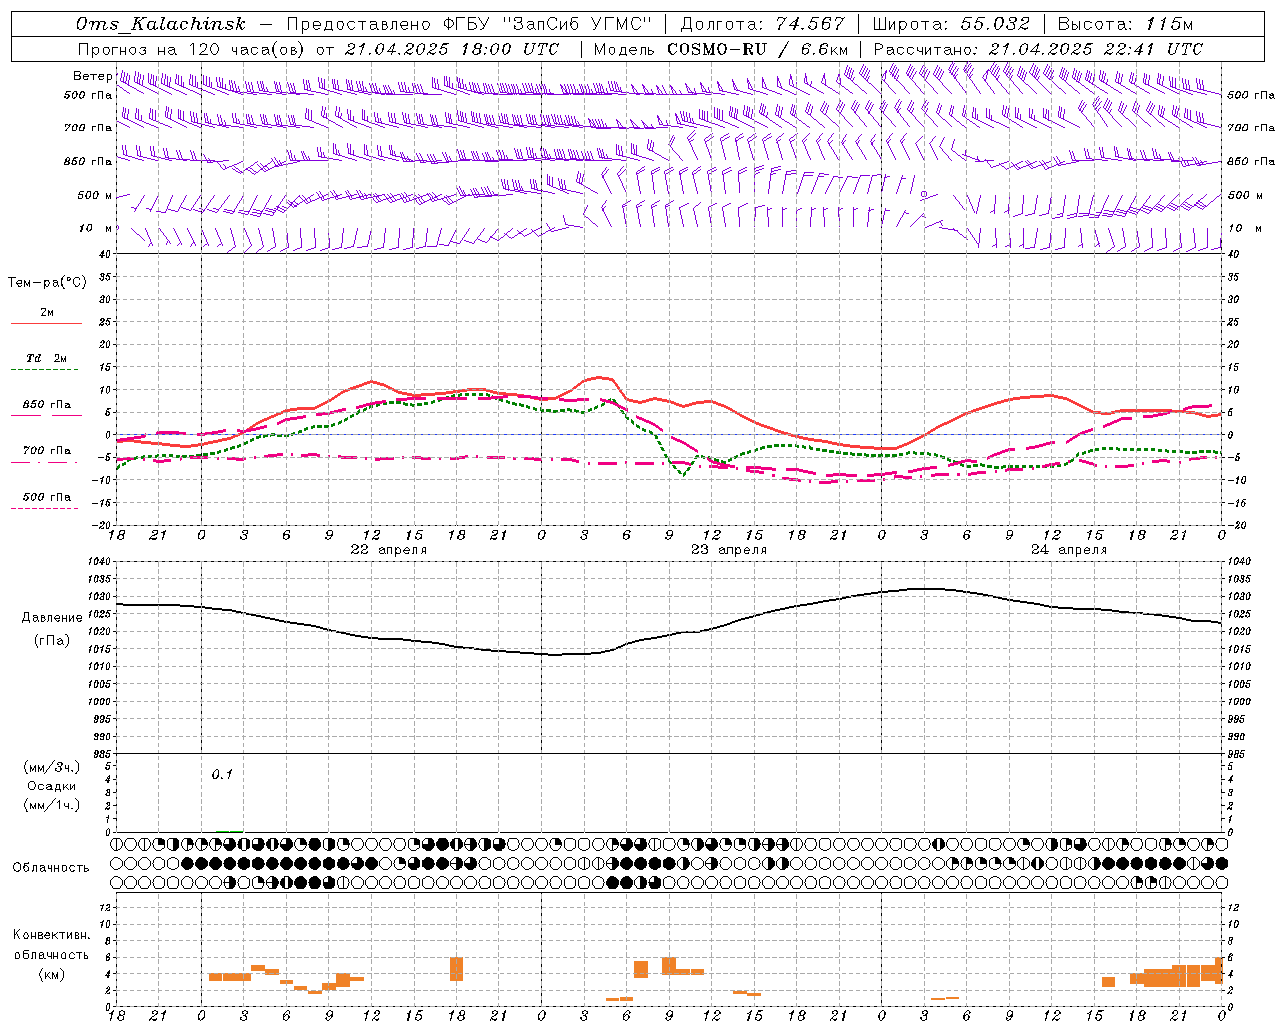1280x1024 pixels.
Task: Click the Ветер panel label
Action: pos(93,76)
